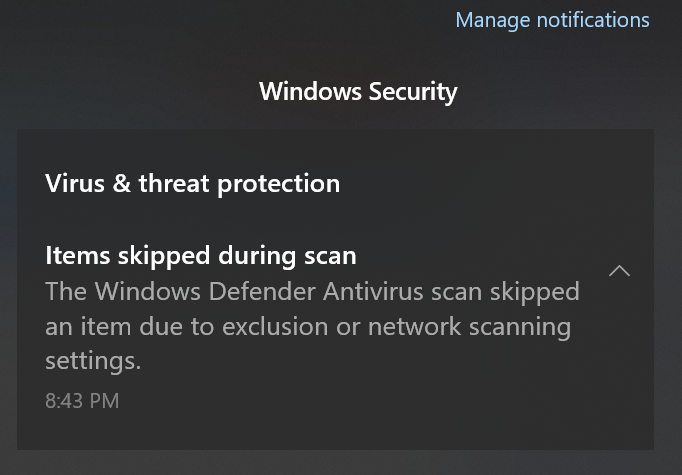Click the line mentioning exclusion or network scanning
Image resolution: width=682 pixels, height=475 pixels.
point(308,326)
